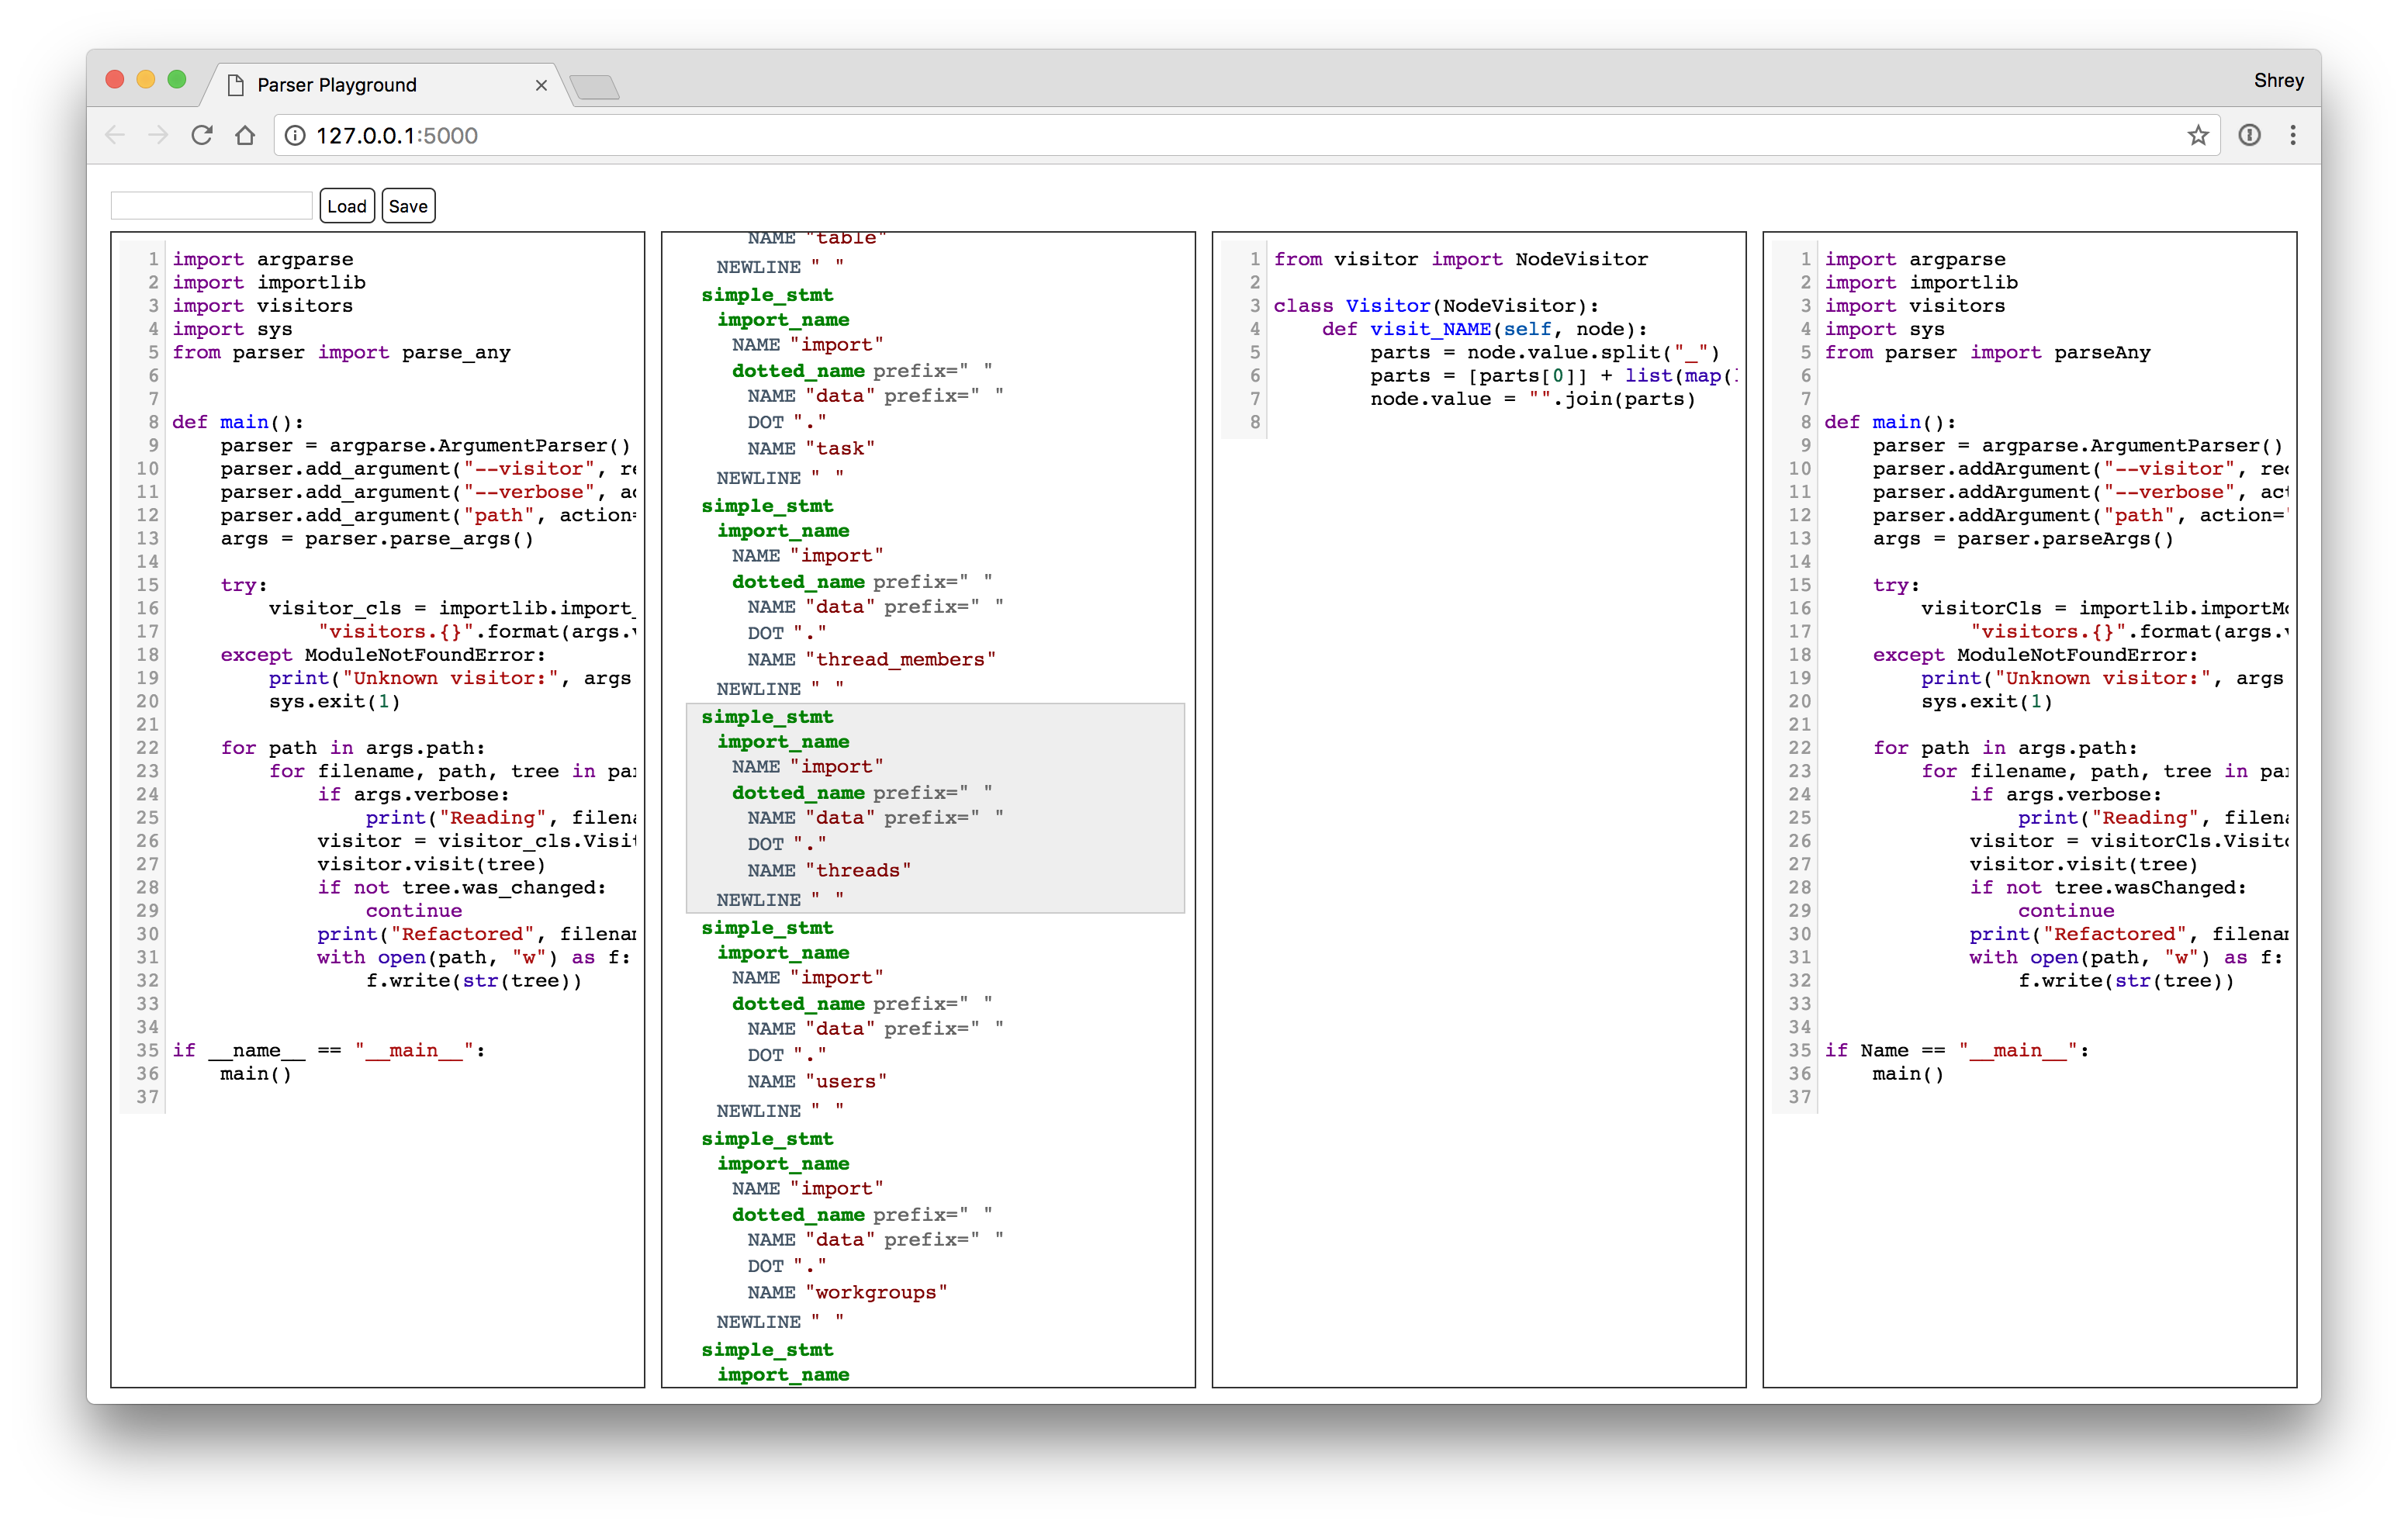Focus the filename text field
Viewport: 2408px width, 1528px height.
click(211, 206)
